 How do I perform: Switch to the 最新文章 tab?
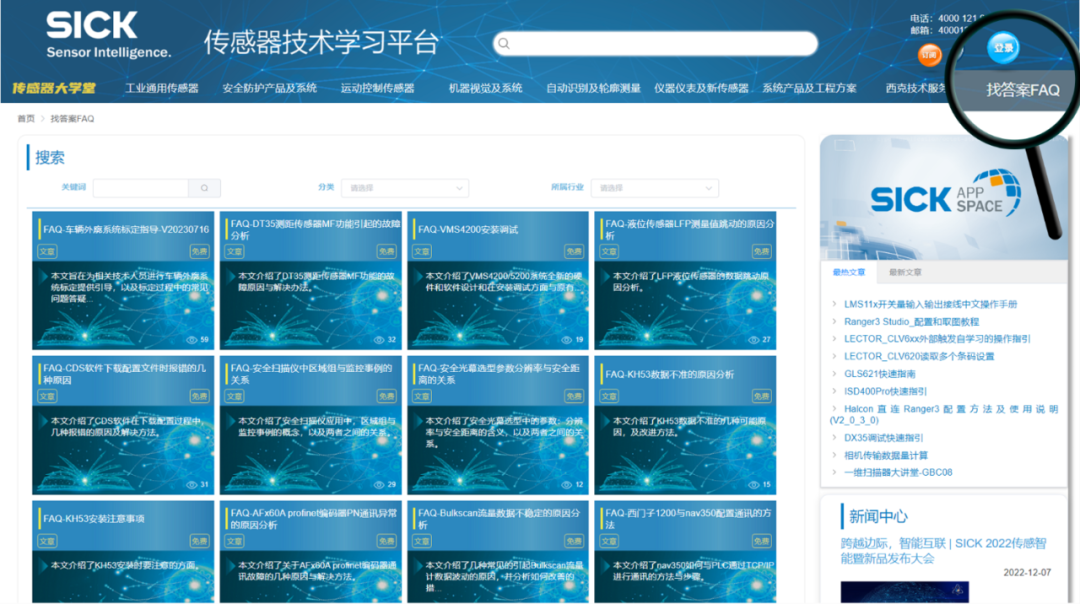(905, 272)
